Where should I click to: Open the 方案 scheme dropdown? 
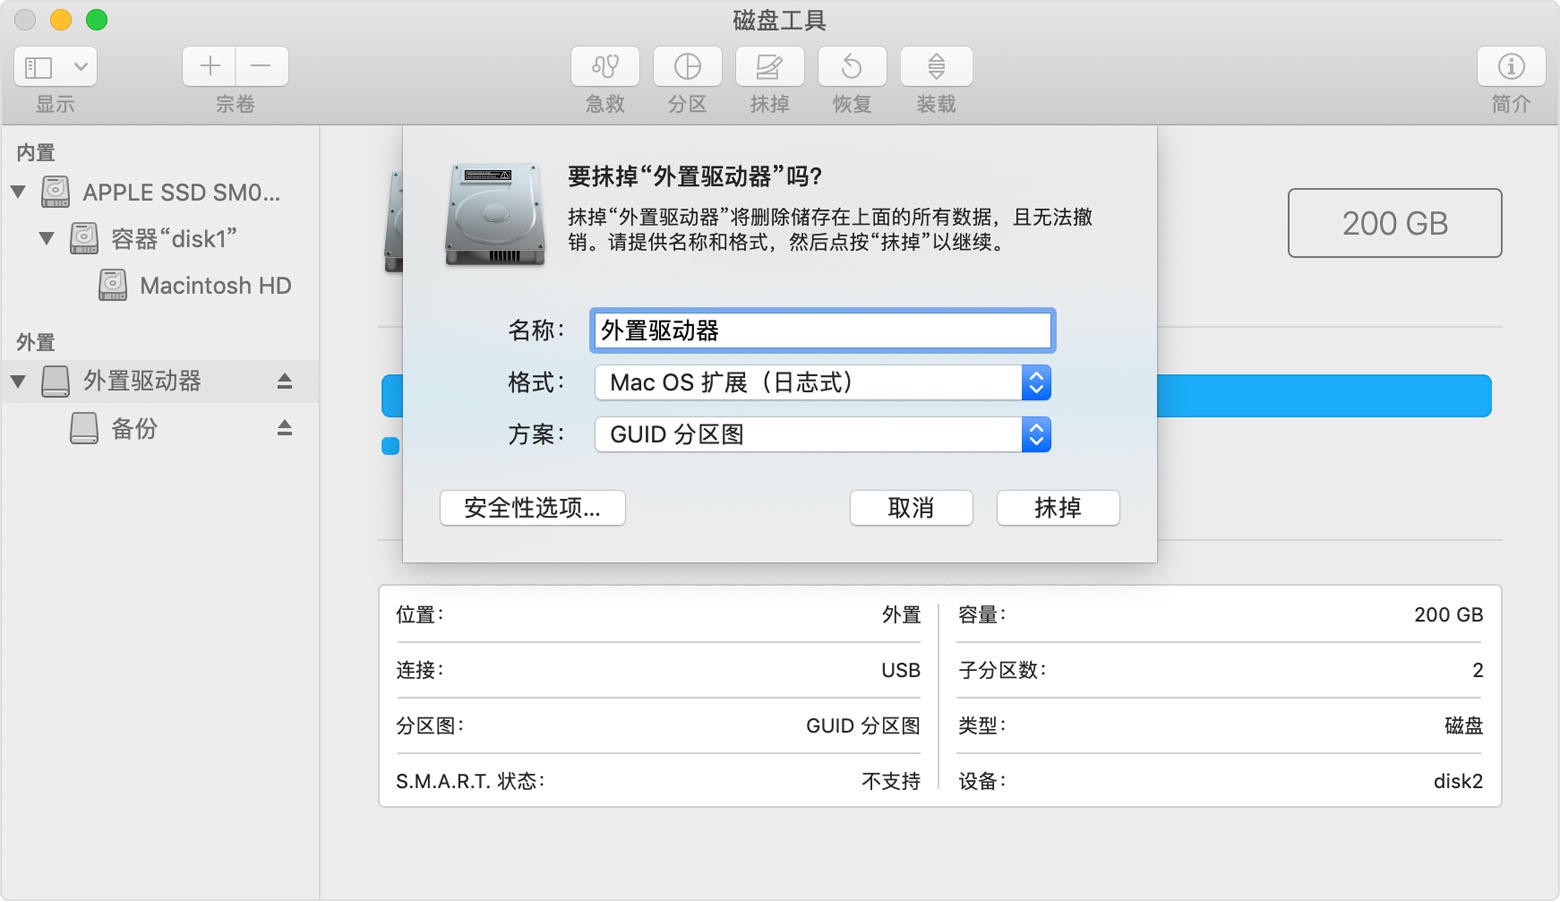click(x=822, y=434)
